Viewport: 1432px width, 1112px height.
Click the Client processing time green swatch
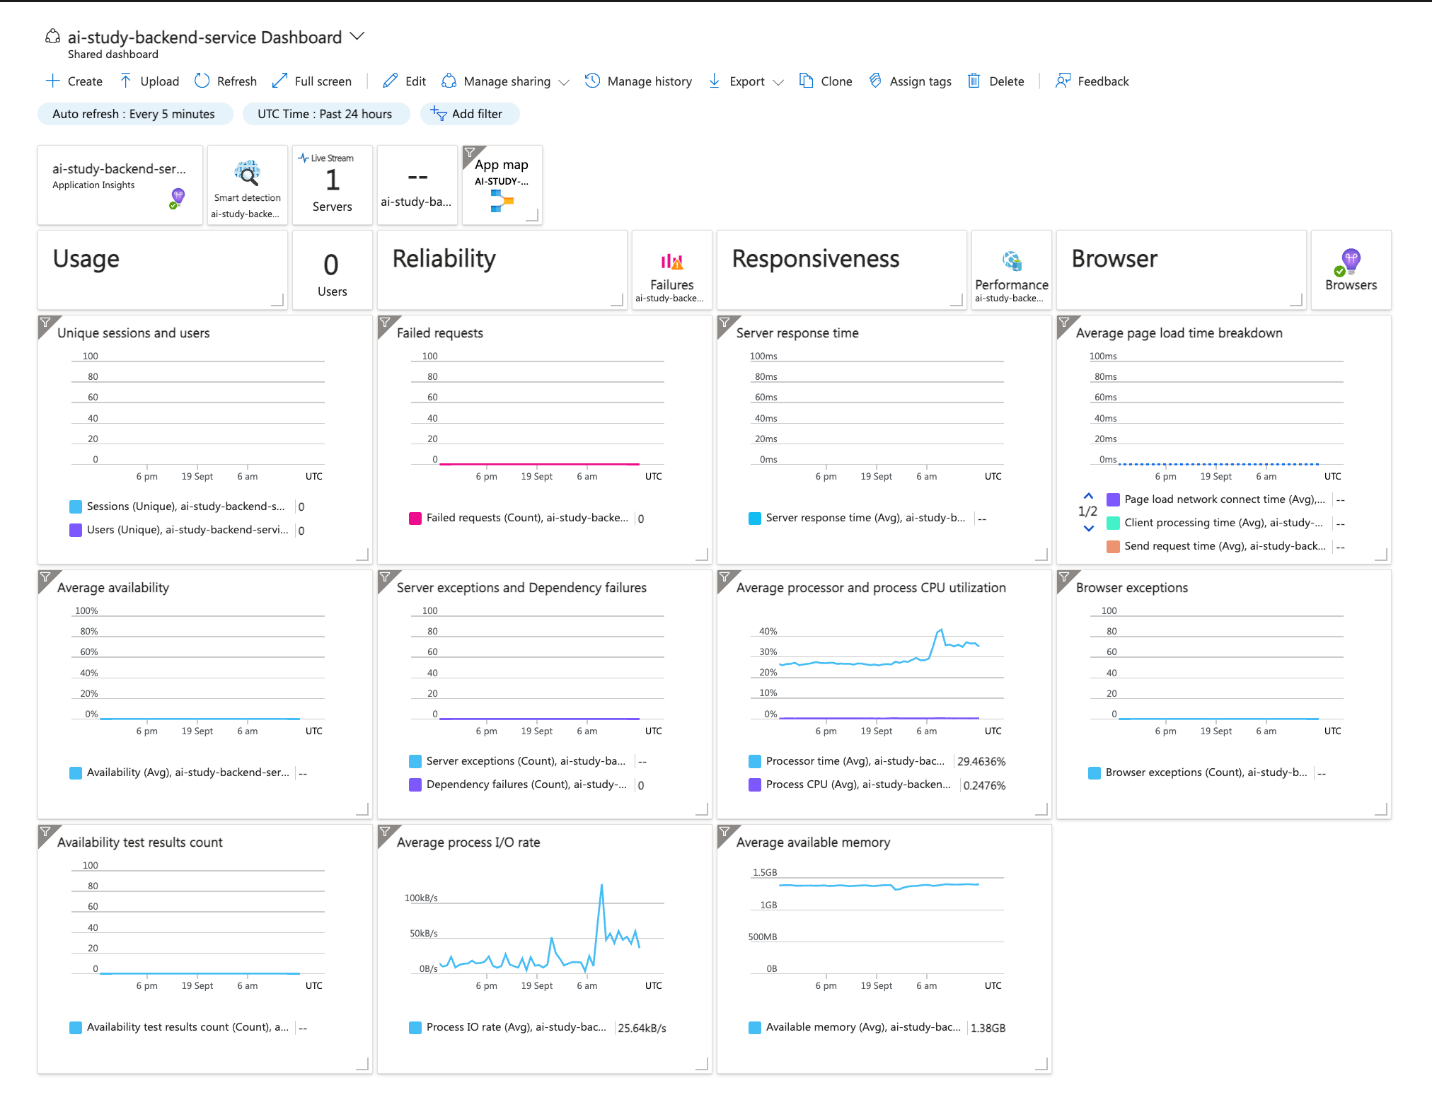[x=1113, y=523]
